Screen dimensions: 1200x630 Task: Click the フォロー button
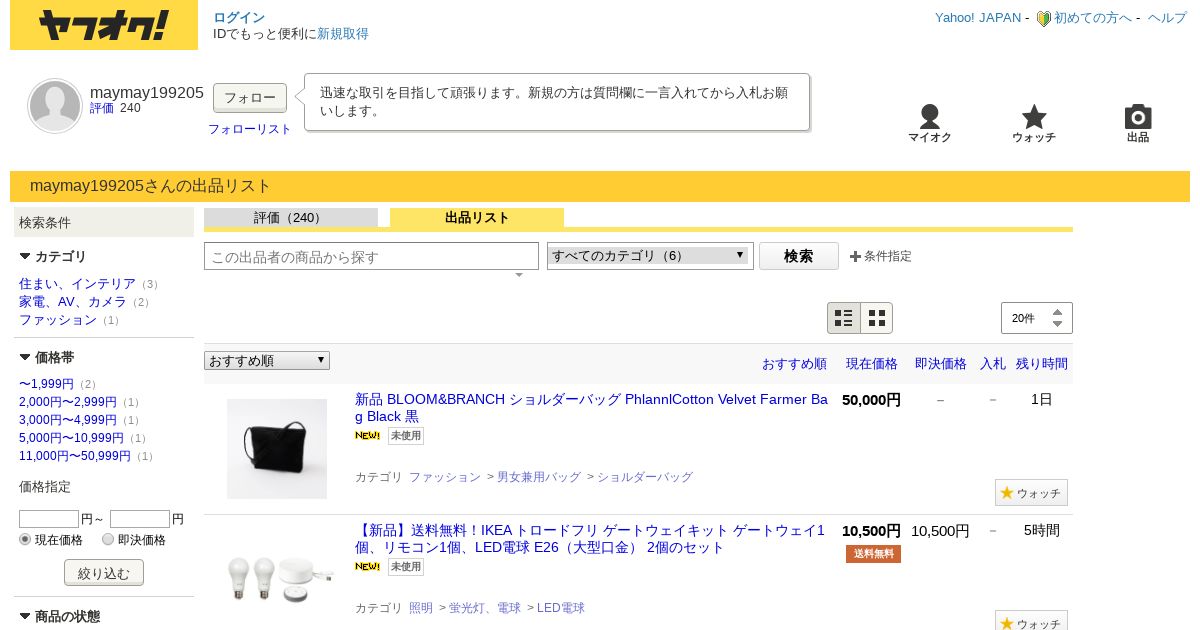250,98
